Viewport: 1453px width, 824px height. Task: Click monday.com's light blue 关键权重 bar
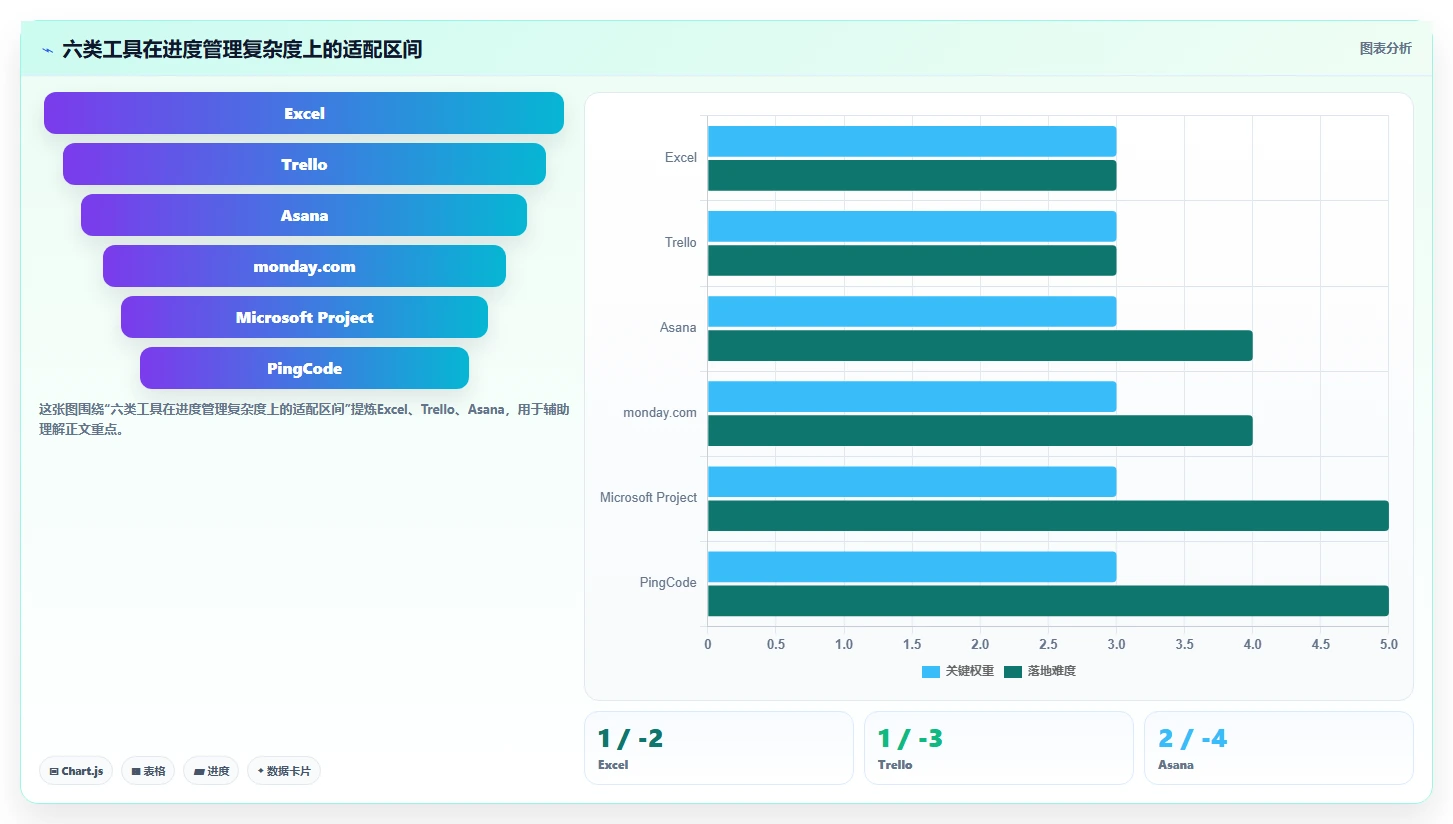pyautogui.click(x=912, y=396)
